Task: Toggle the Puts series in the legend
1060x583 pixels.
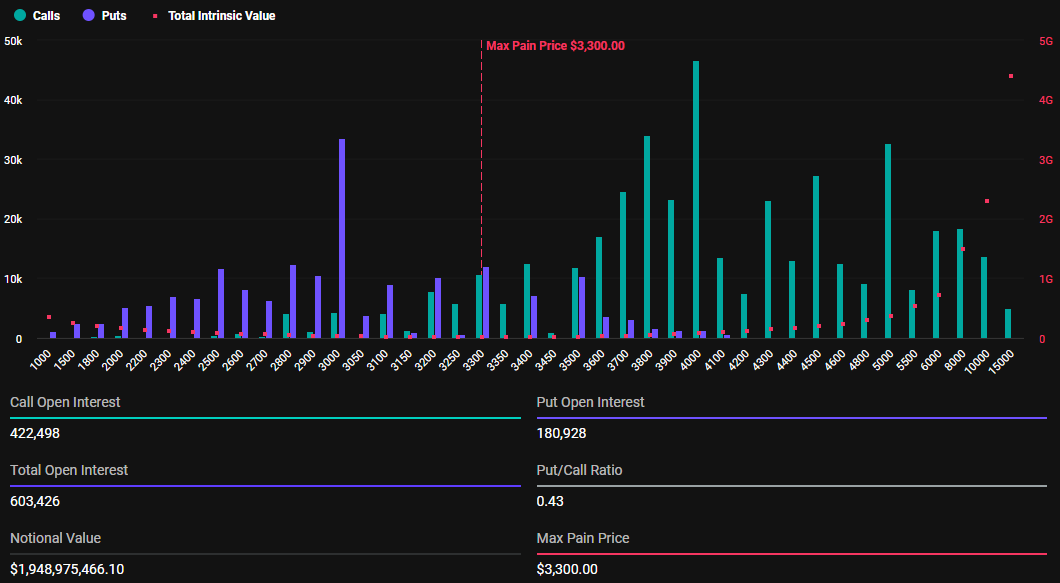Action: click(x=104, y=16)
